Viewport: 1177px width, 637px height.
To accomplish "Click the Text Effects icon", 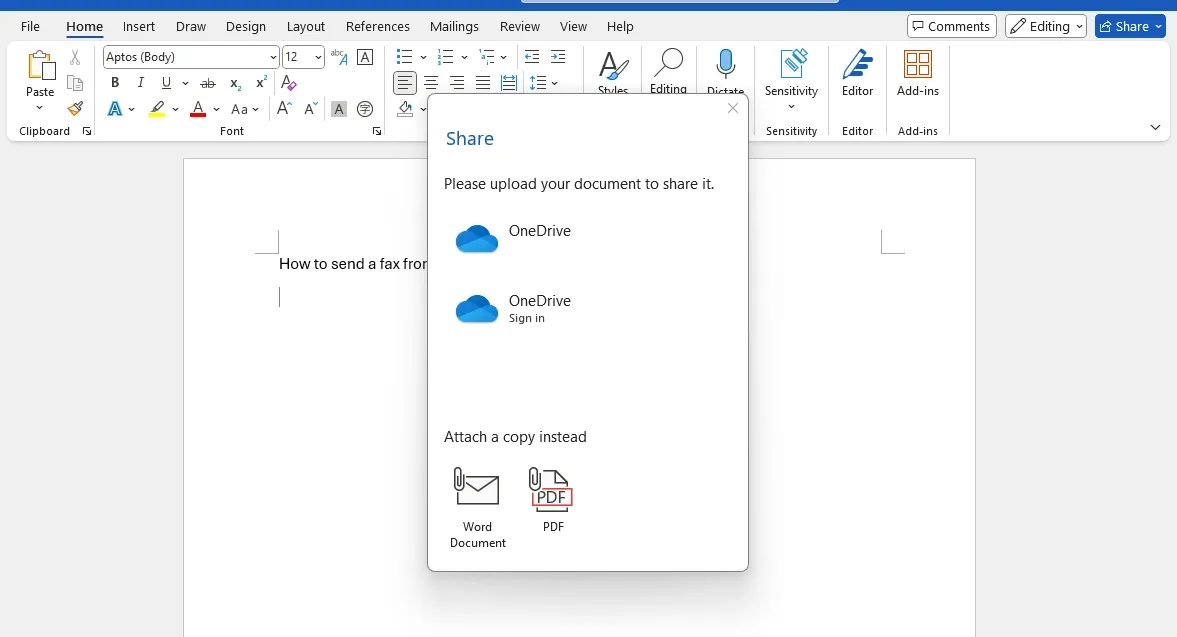I will 115,109.
